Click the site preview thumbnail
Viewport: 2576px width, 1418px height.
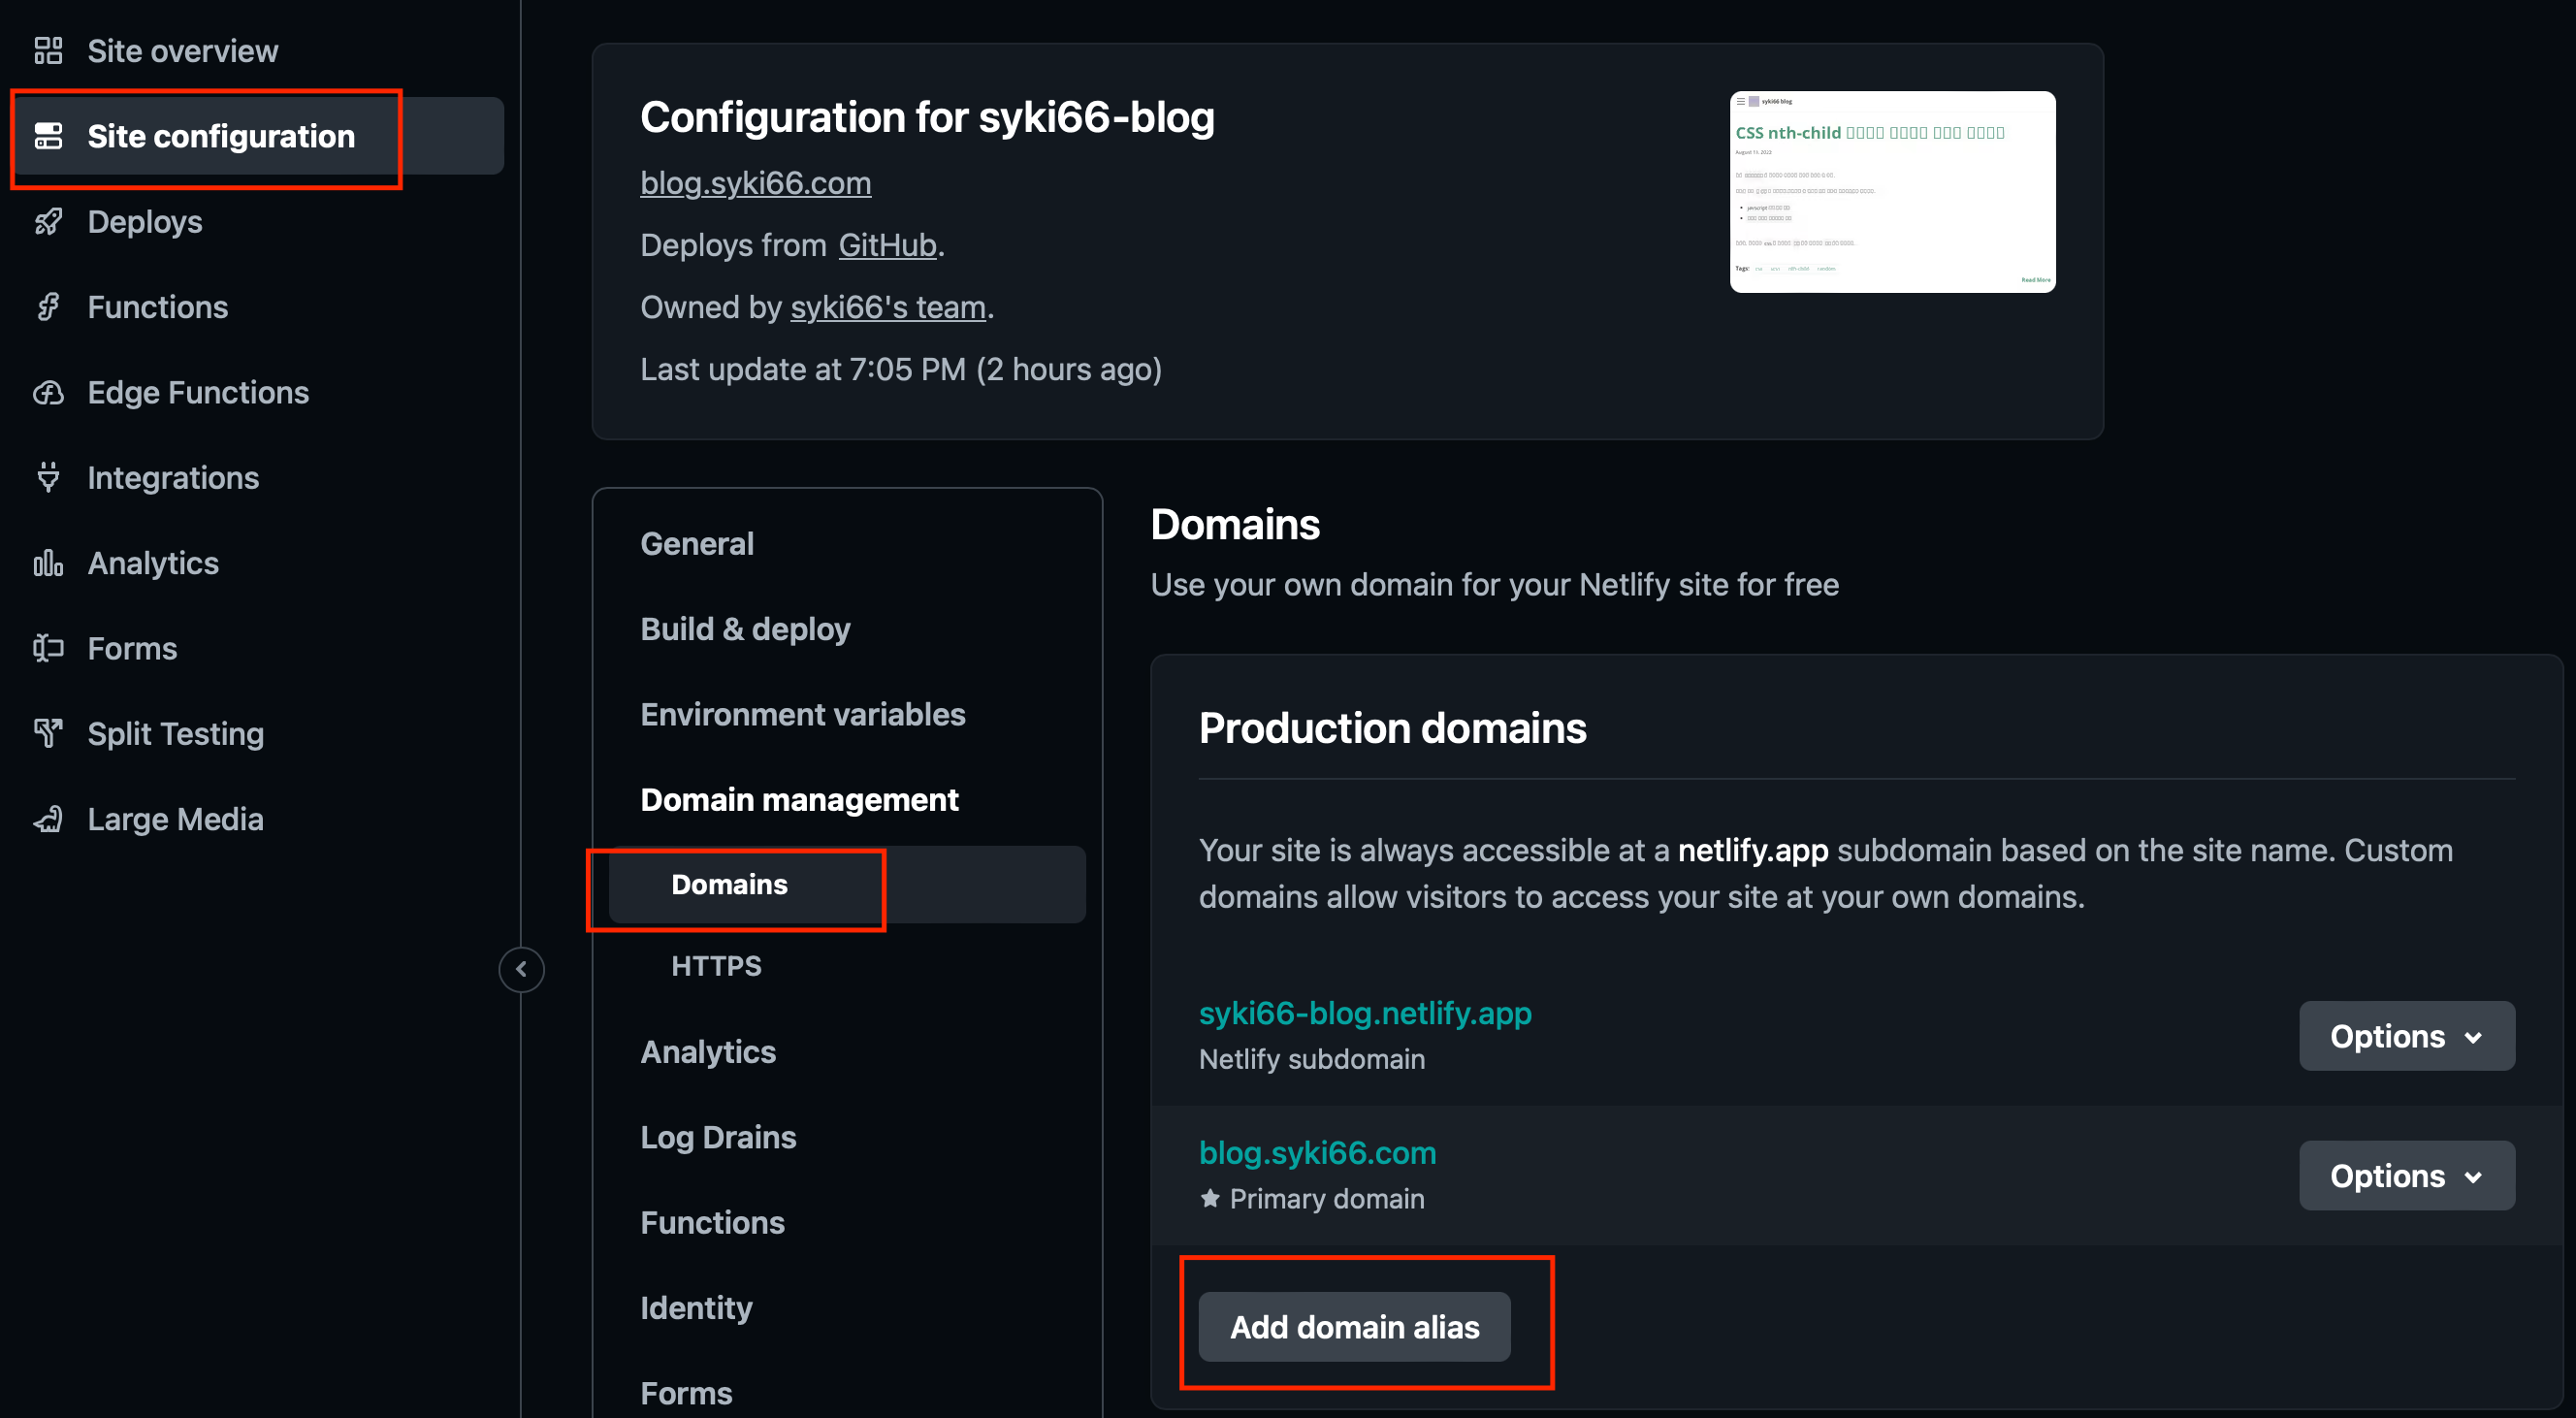click(1892, 192)
